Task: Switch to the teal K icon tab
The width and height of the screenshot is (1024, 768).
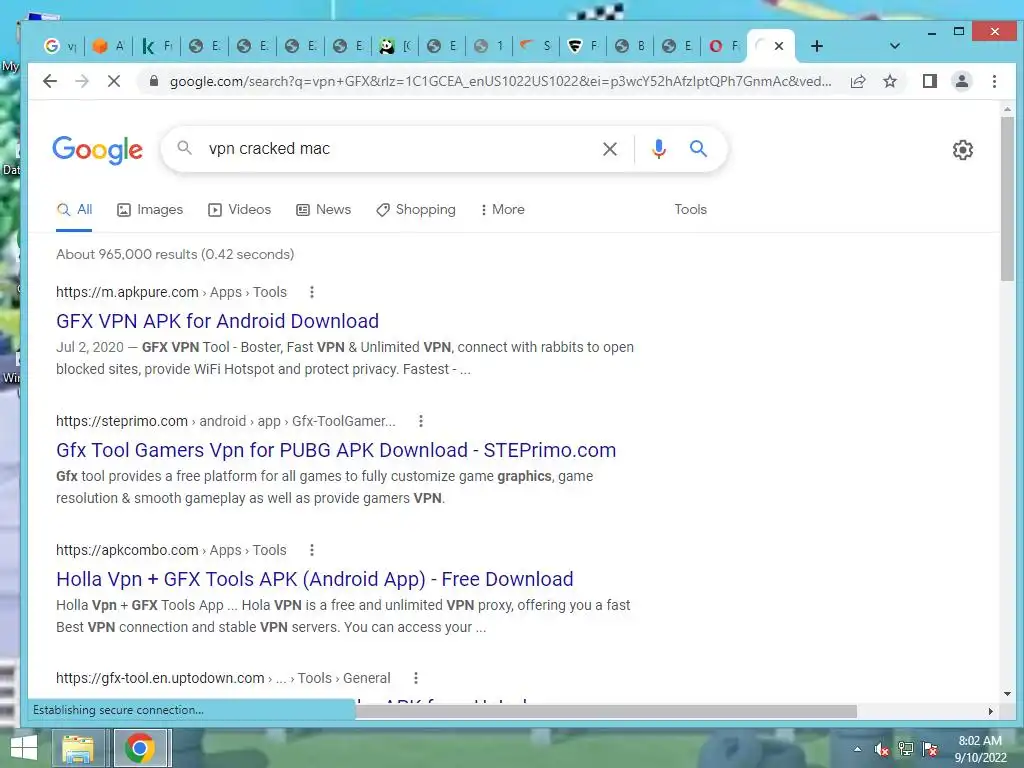Action: click(x=157, y=46)
